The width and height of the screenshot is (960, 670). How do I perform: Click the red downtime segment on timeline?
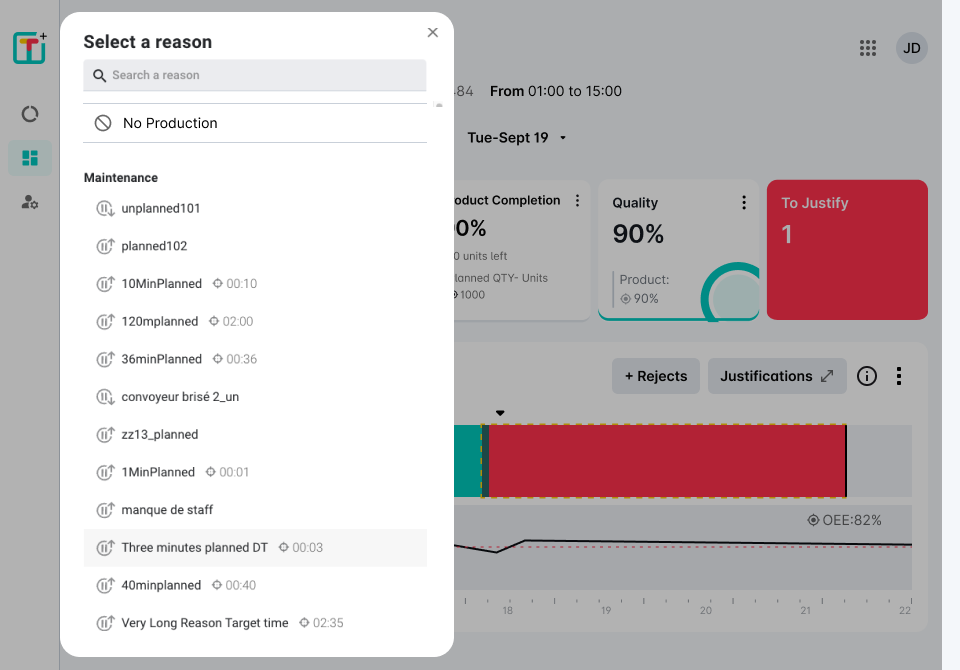pos(665,461)
